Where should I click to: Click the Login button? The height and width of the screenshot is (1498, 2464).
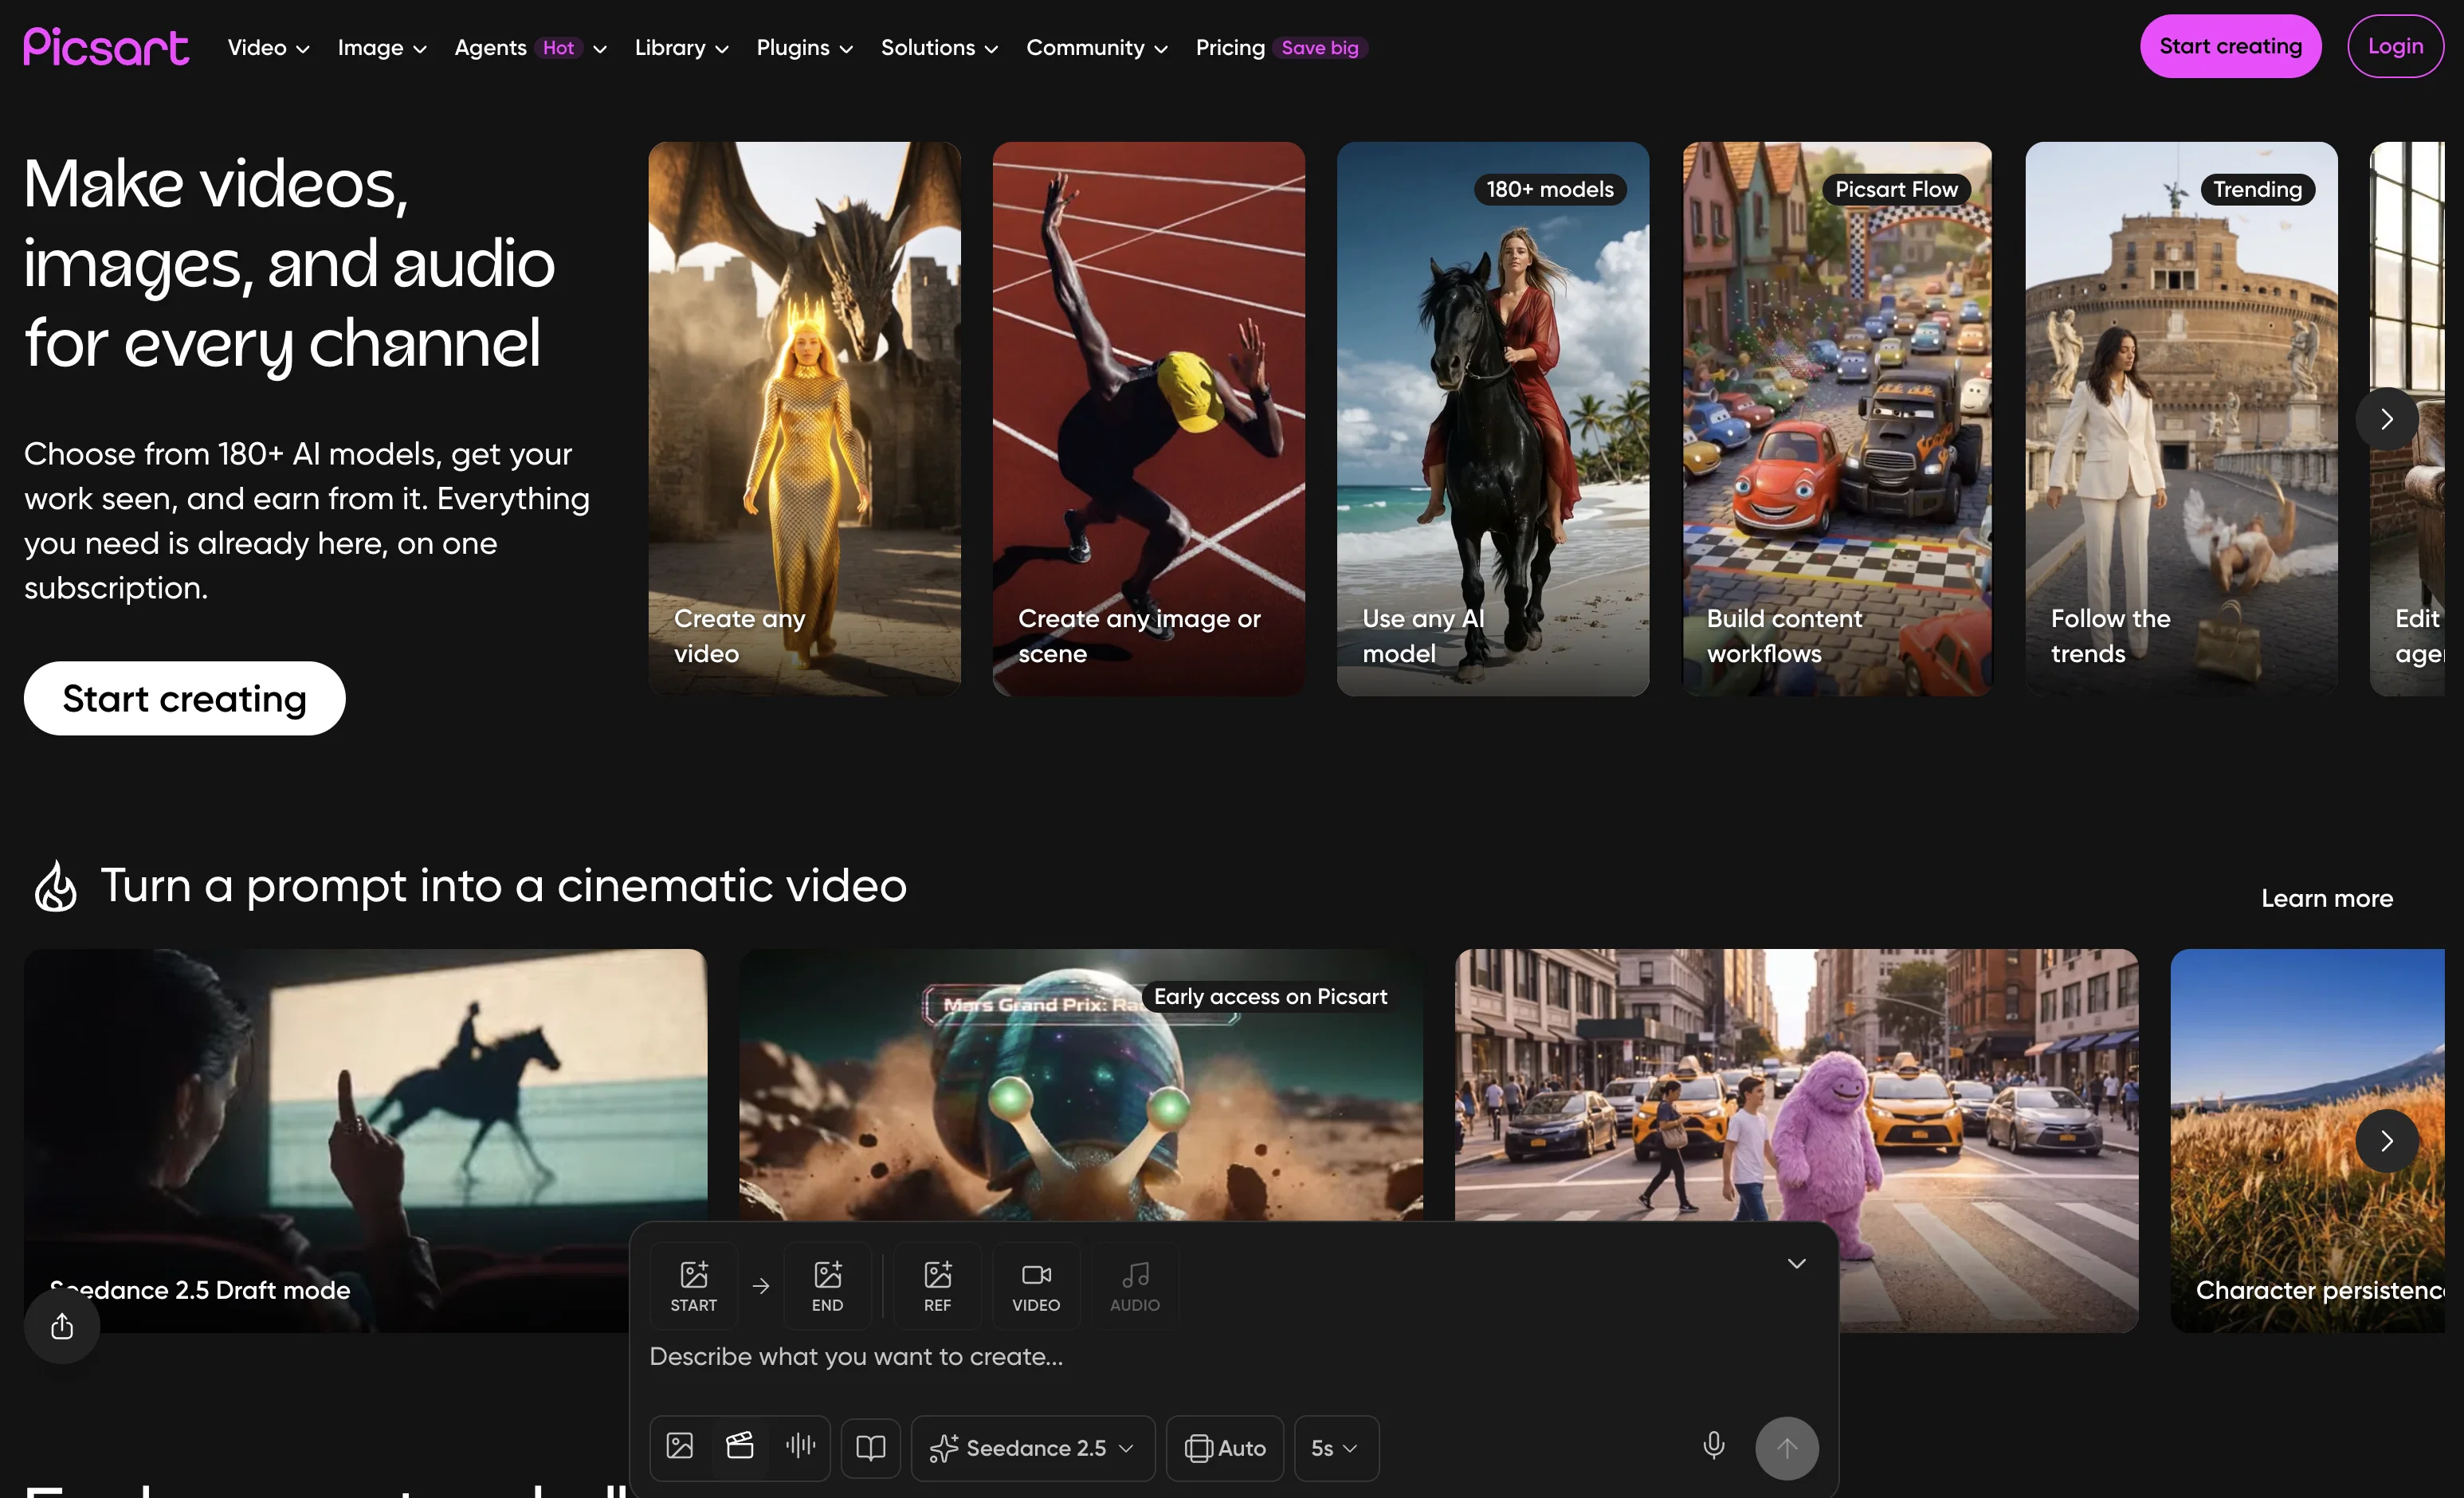2395,46
